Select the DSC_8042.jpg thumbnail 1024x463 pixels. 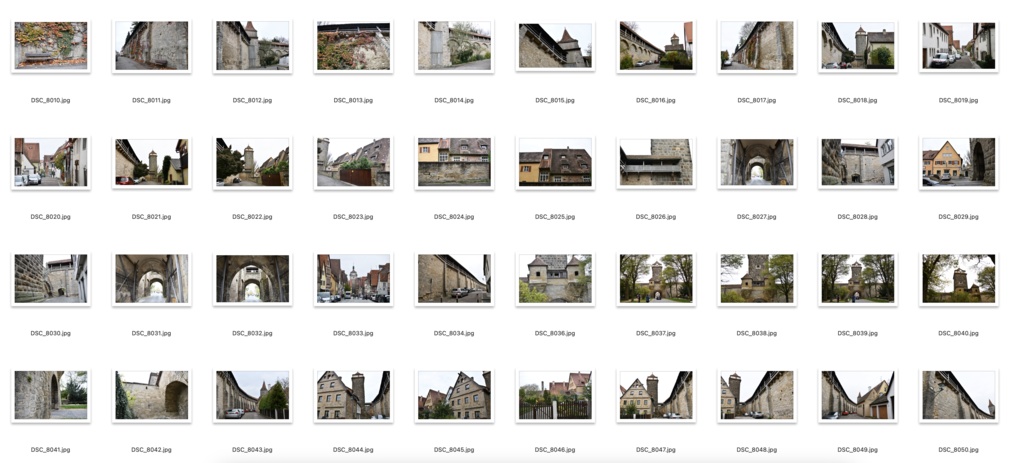click(152, 395)
